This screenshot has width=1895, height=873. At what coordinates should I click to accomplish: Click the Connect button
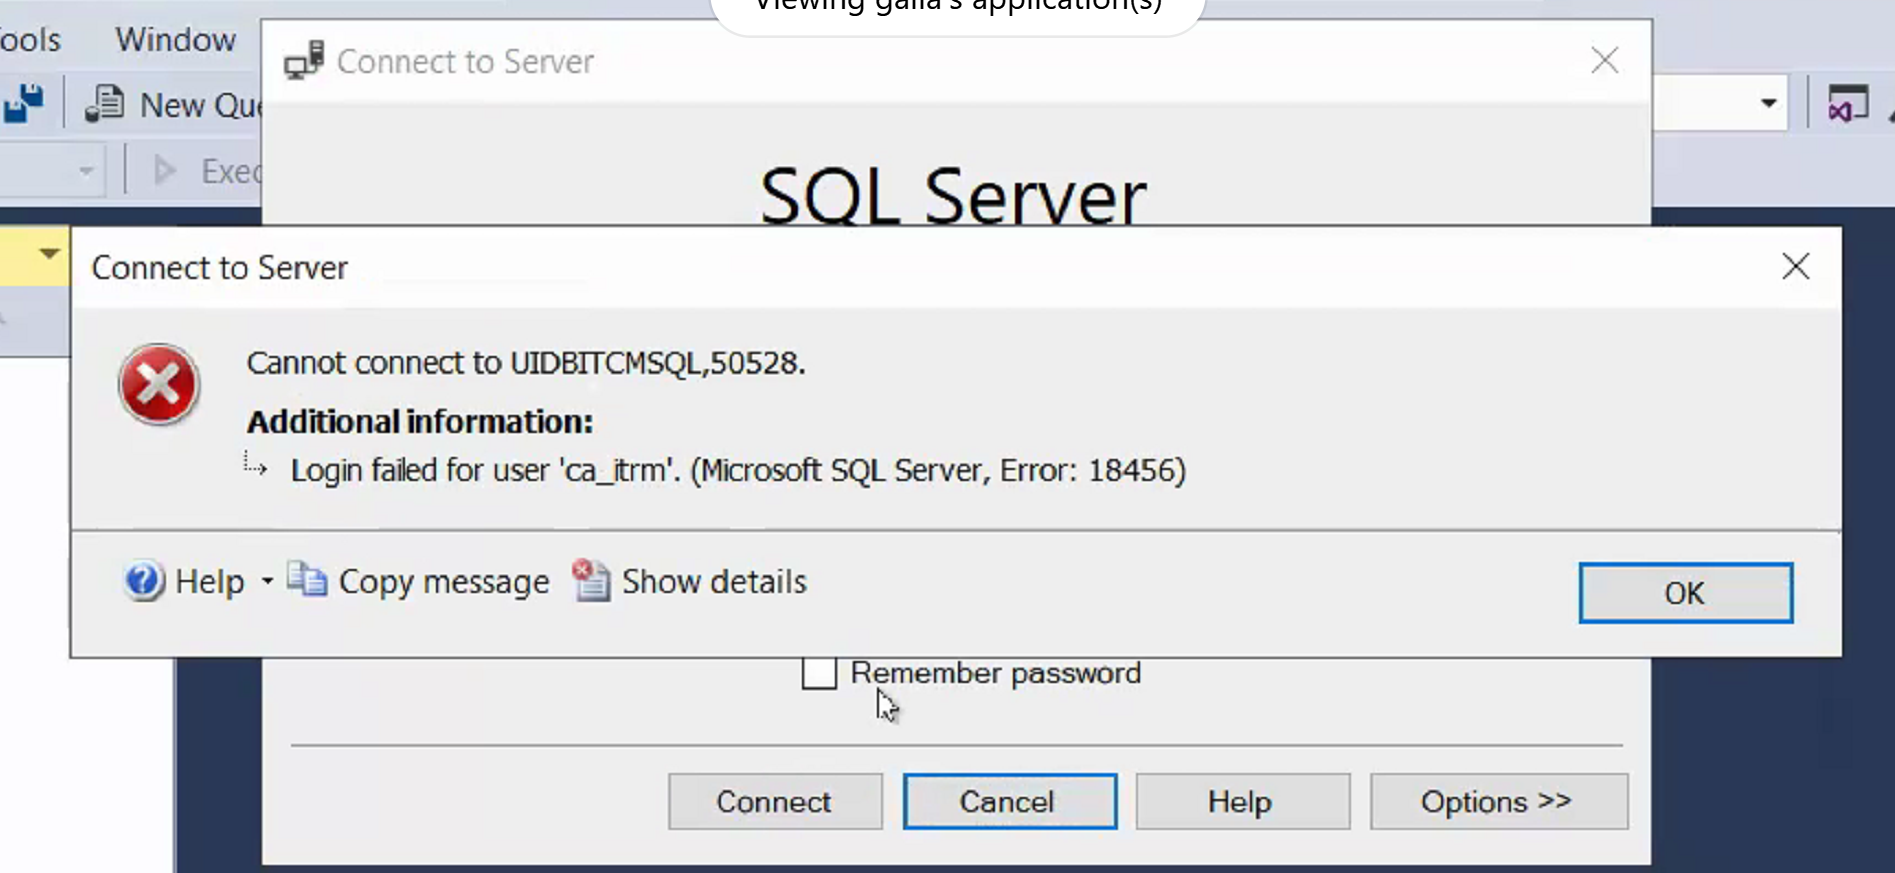775,801
